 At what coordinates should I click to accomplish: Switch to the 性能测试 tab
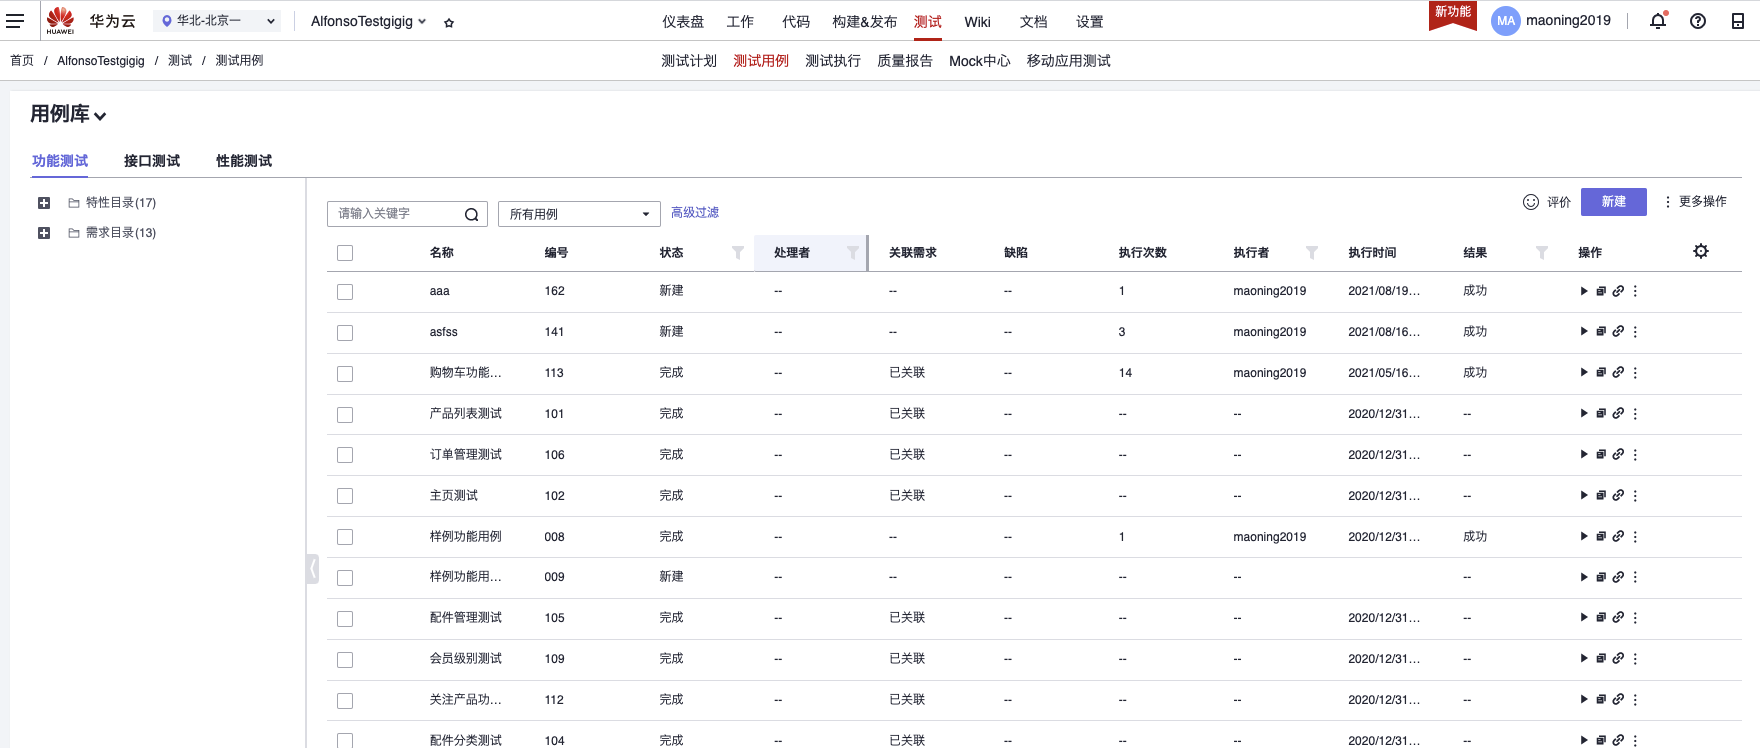(x=244, y=161)
